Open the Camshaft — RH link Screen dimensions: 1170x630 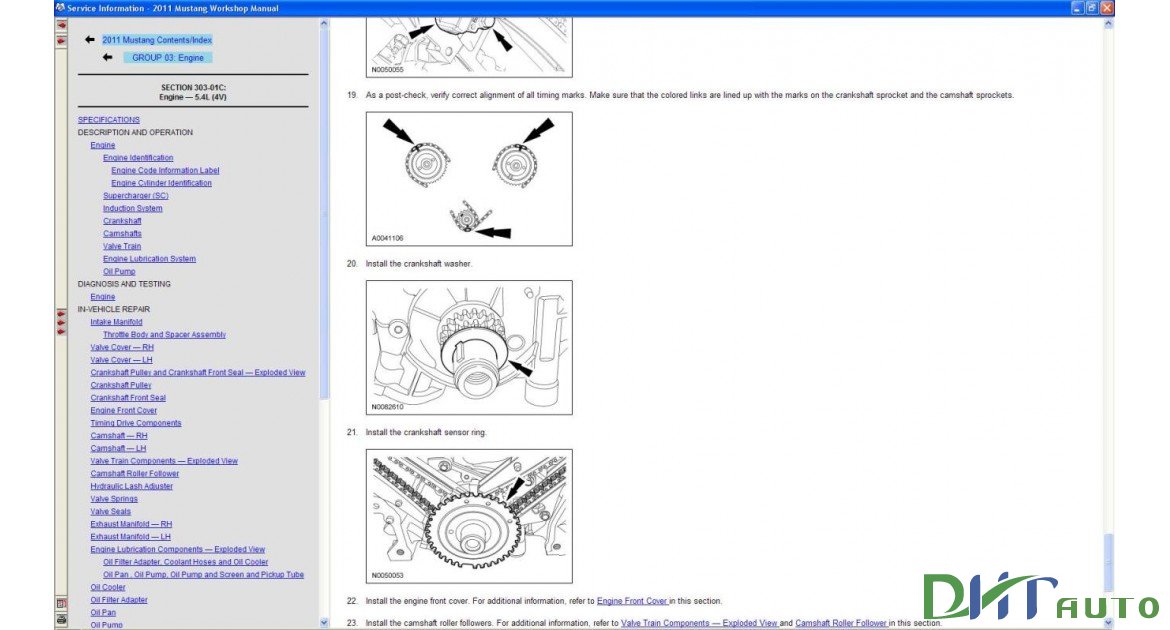119,436
